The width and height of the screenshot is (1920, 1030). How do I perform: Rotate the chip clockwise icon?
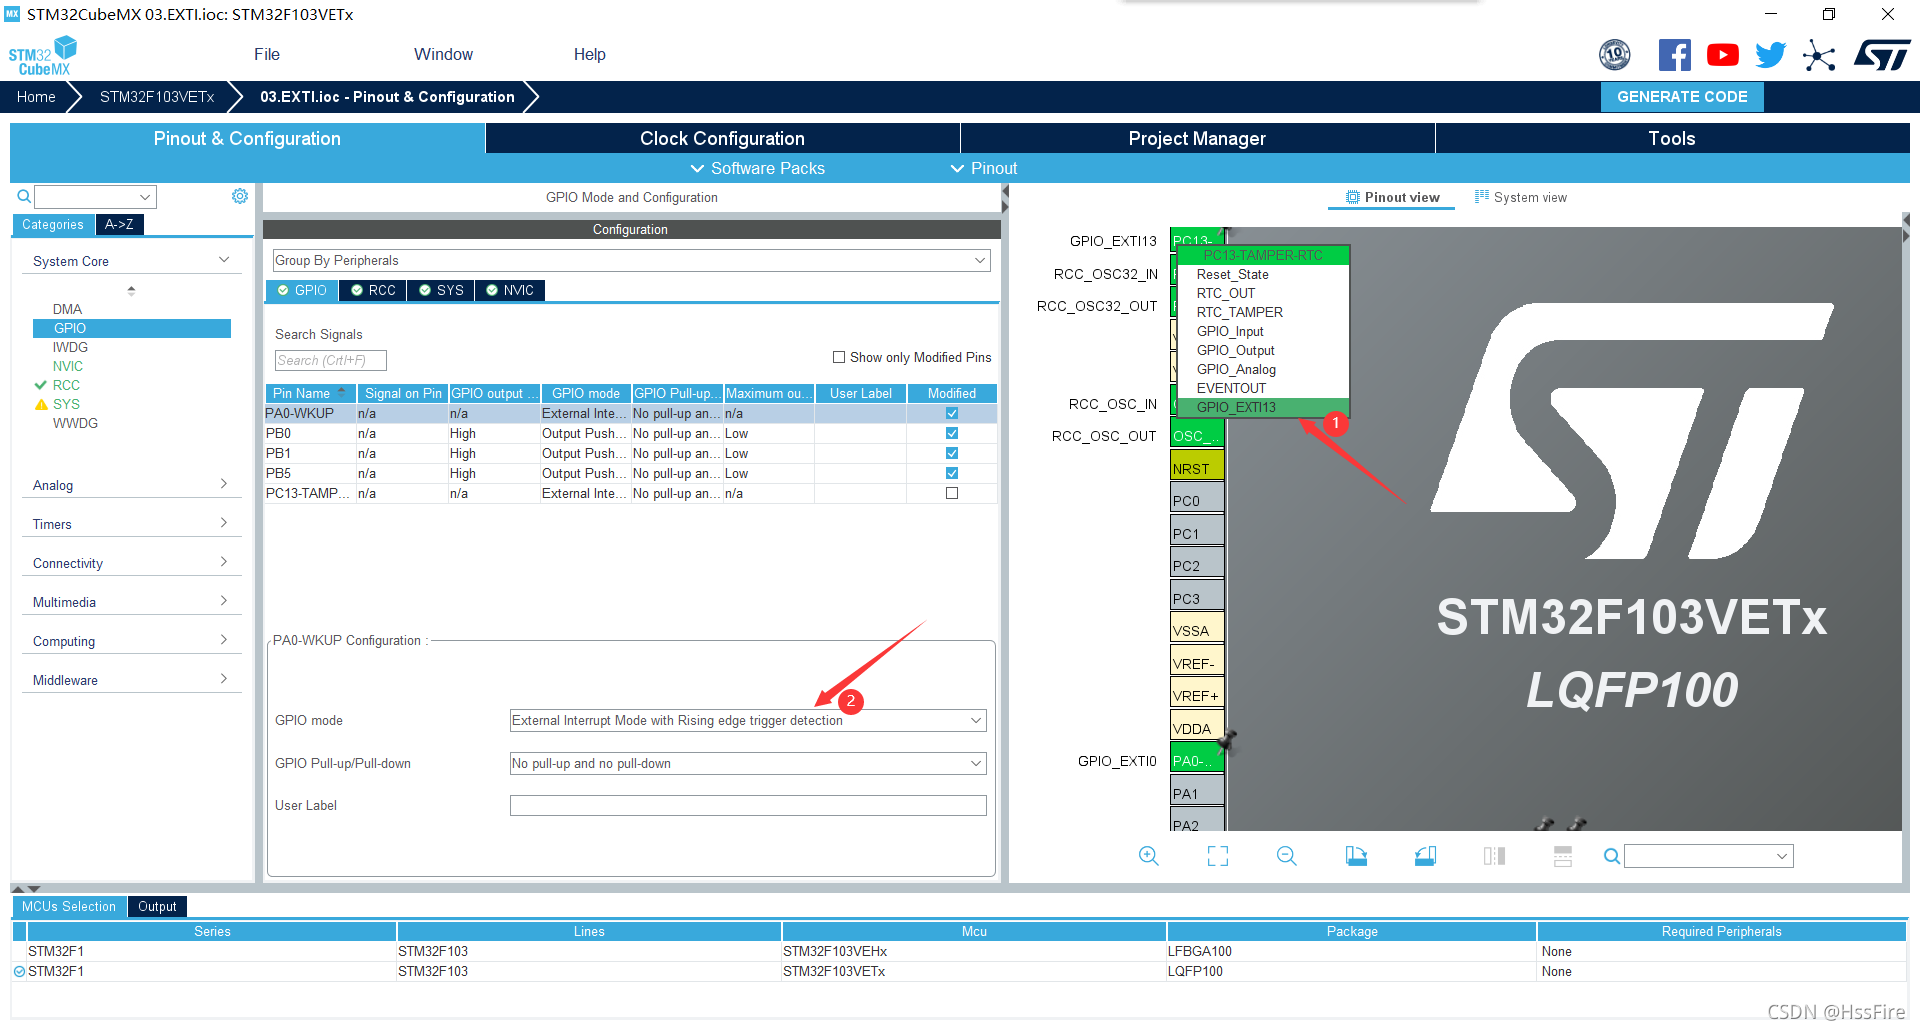tap(1356, 856)
